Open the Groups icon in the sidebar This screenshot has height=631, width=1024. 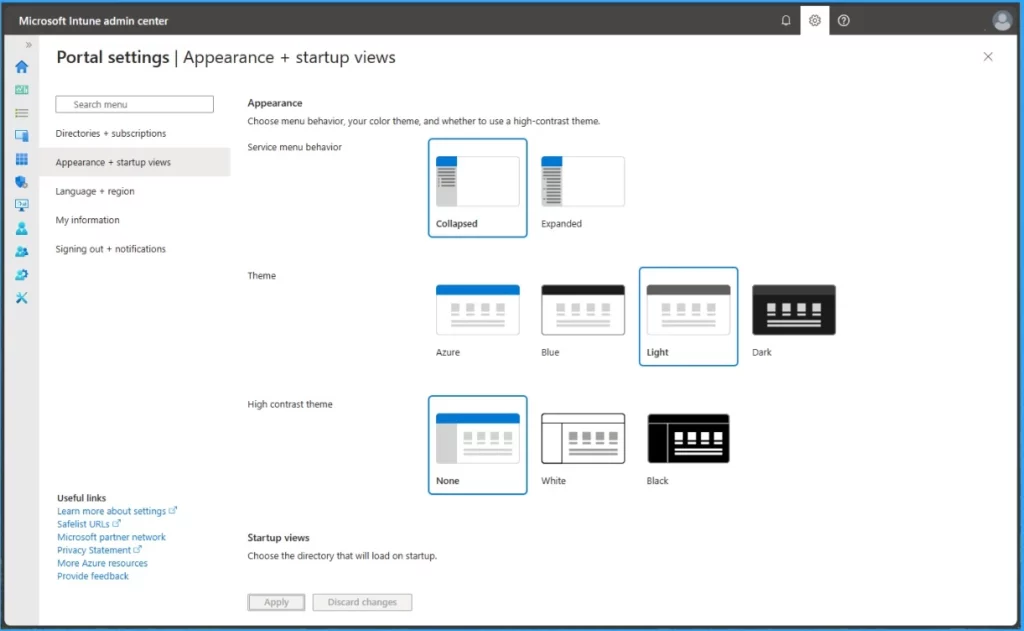coord(22,251)
